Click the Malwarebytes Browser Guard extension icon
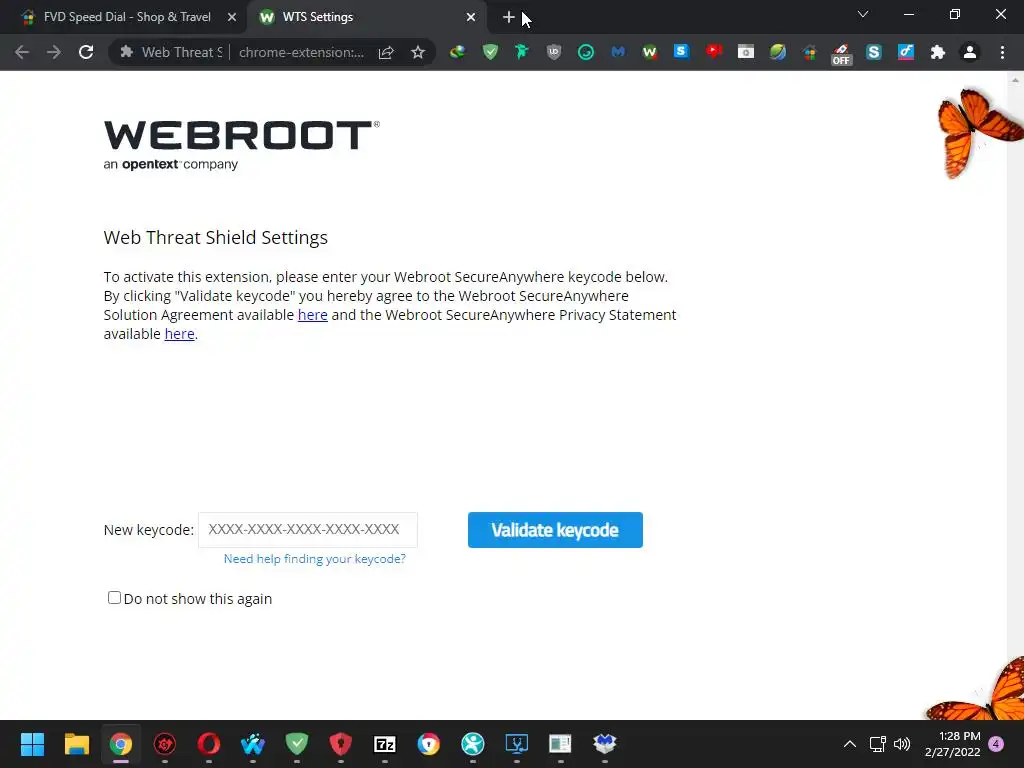Screen dimensions: 1024x768 click(x=618, y=52)
